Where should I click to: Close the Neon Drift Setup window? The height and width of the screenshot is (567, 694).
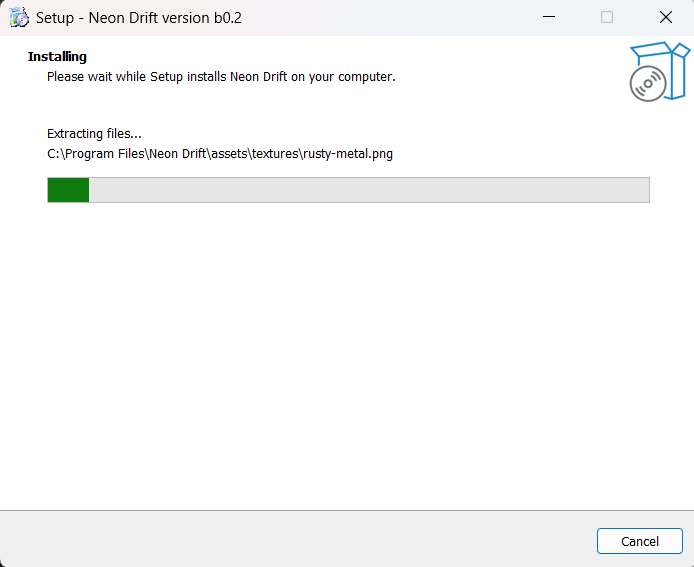665,17
